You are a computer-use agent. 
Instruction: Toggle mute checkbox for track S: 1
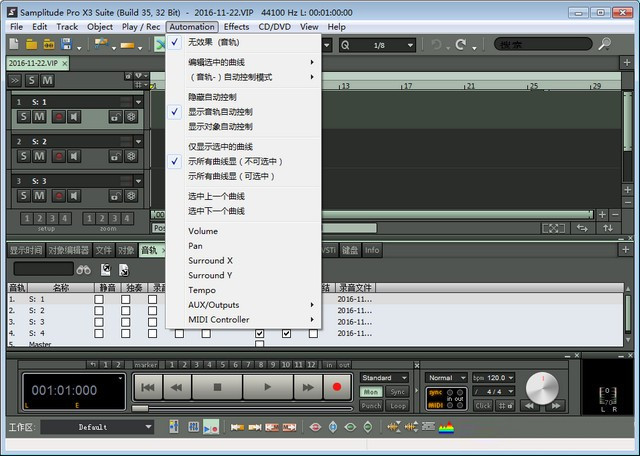(99, 299)
